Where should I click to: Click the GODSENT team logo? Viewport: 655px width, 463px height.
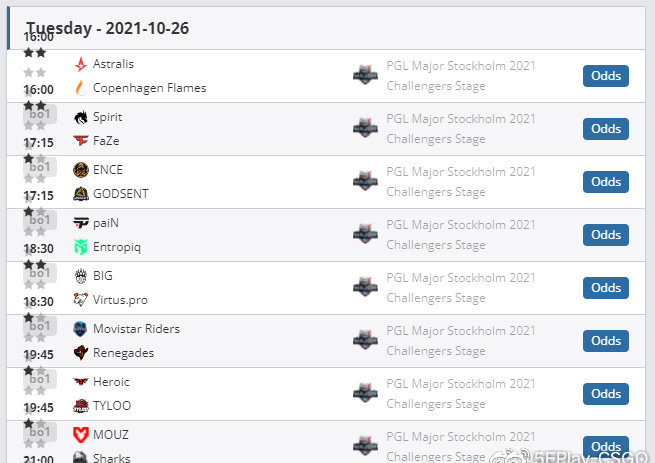pos(81,194)
